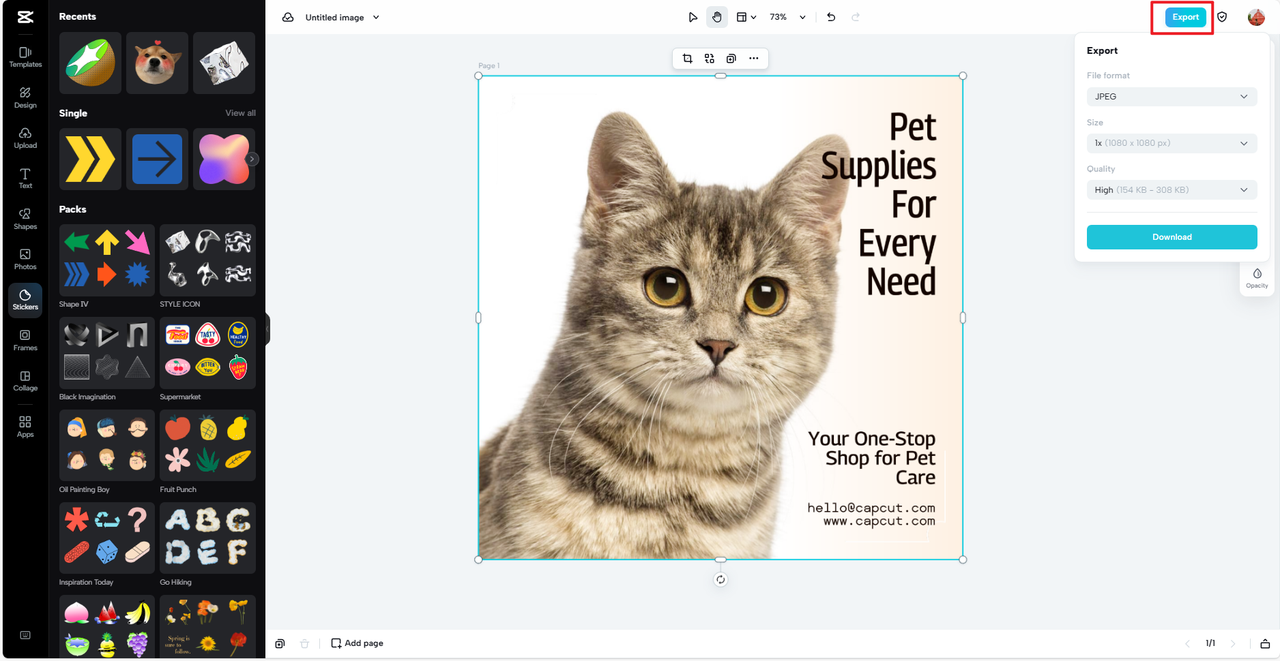Select the dog with heart sticker
The width and height of the screenshot is (1280, 661).
pos(157,63)
